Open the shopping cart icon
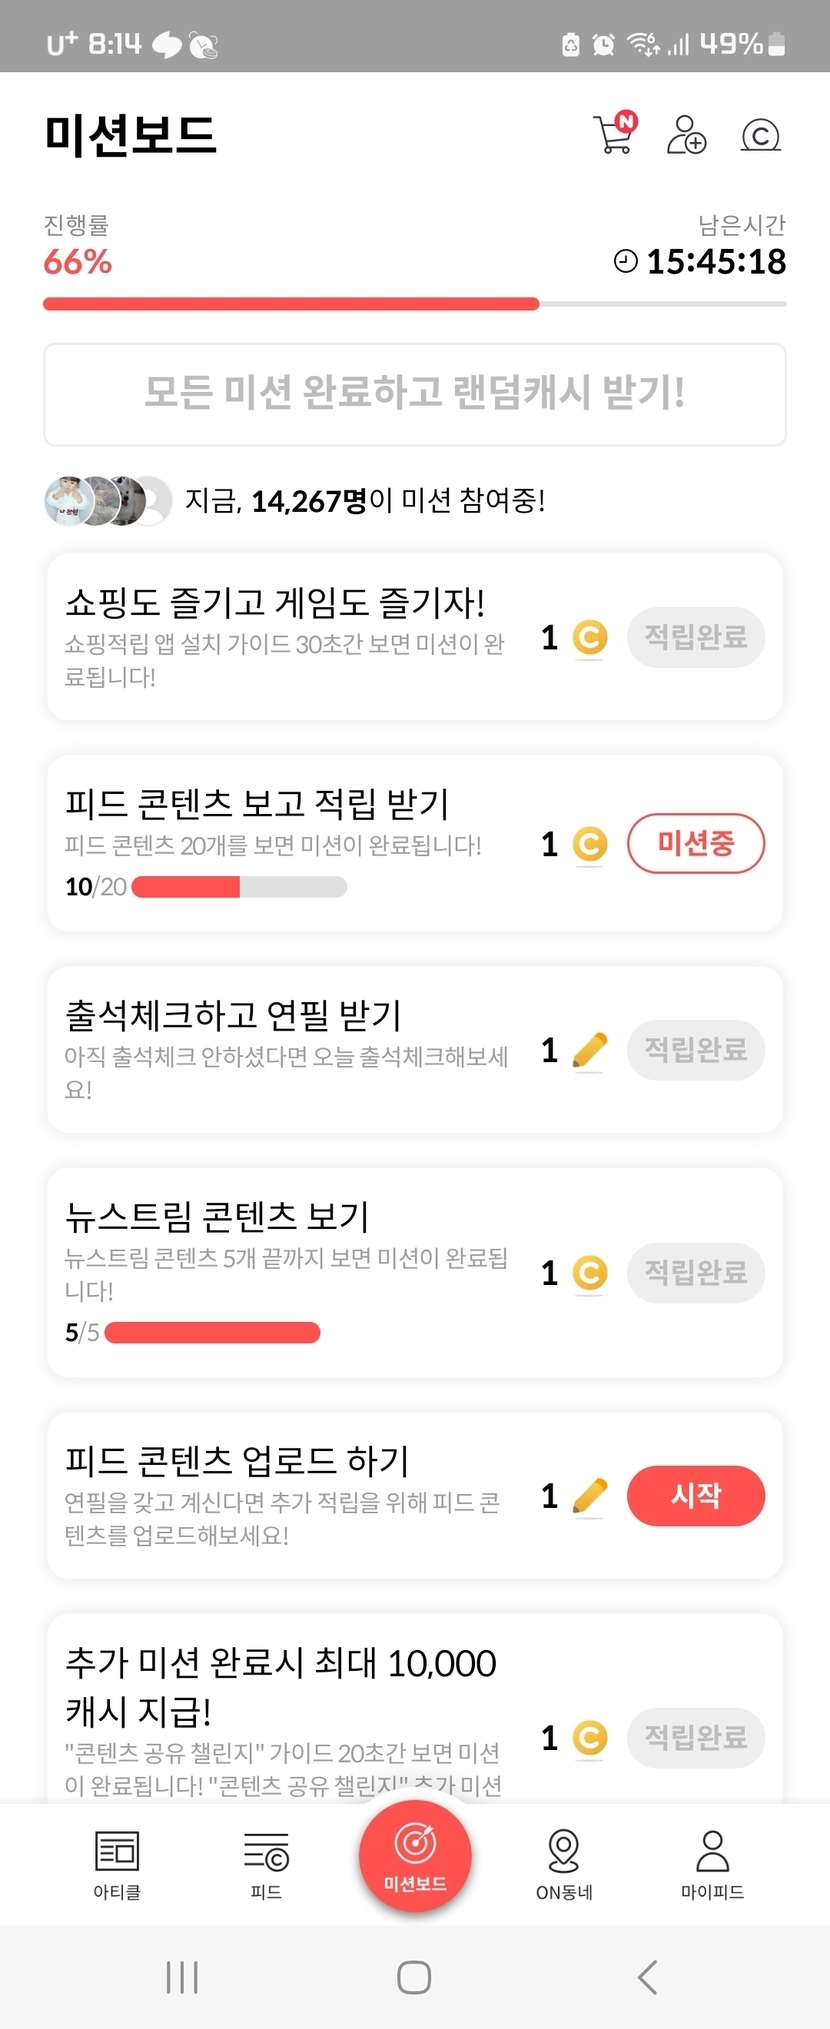Screen dimensions: 830x2029 coord(614,135)
